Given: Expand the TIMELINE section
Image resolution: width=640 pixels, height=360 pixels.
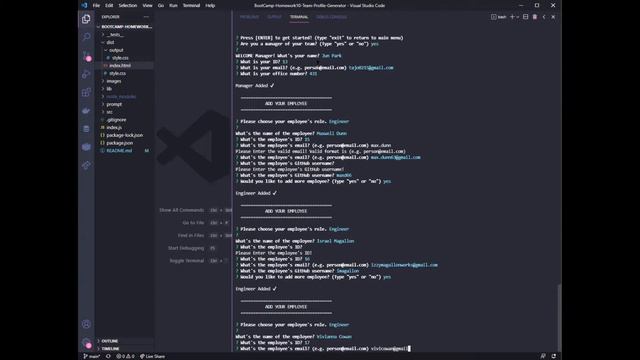Looking at the screenshot, I should [x=110, y=349].
